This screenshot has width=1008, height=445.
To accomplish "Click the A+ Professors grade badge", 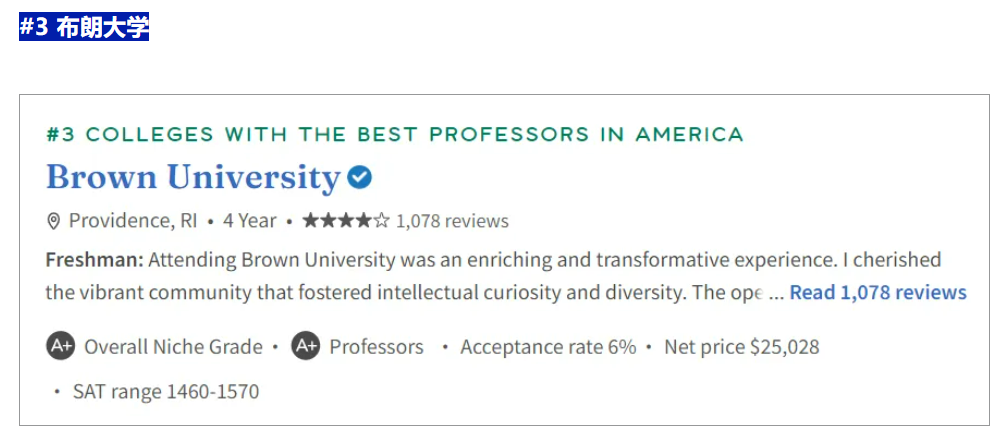I will click(x=305, y=347).
